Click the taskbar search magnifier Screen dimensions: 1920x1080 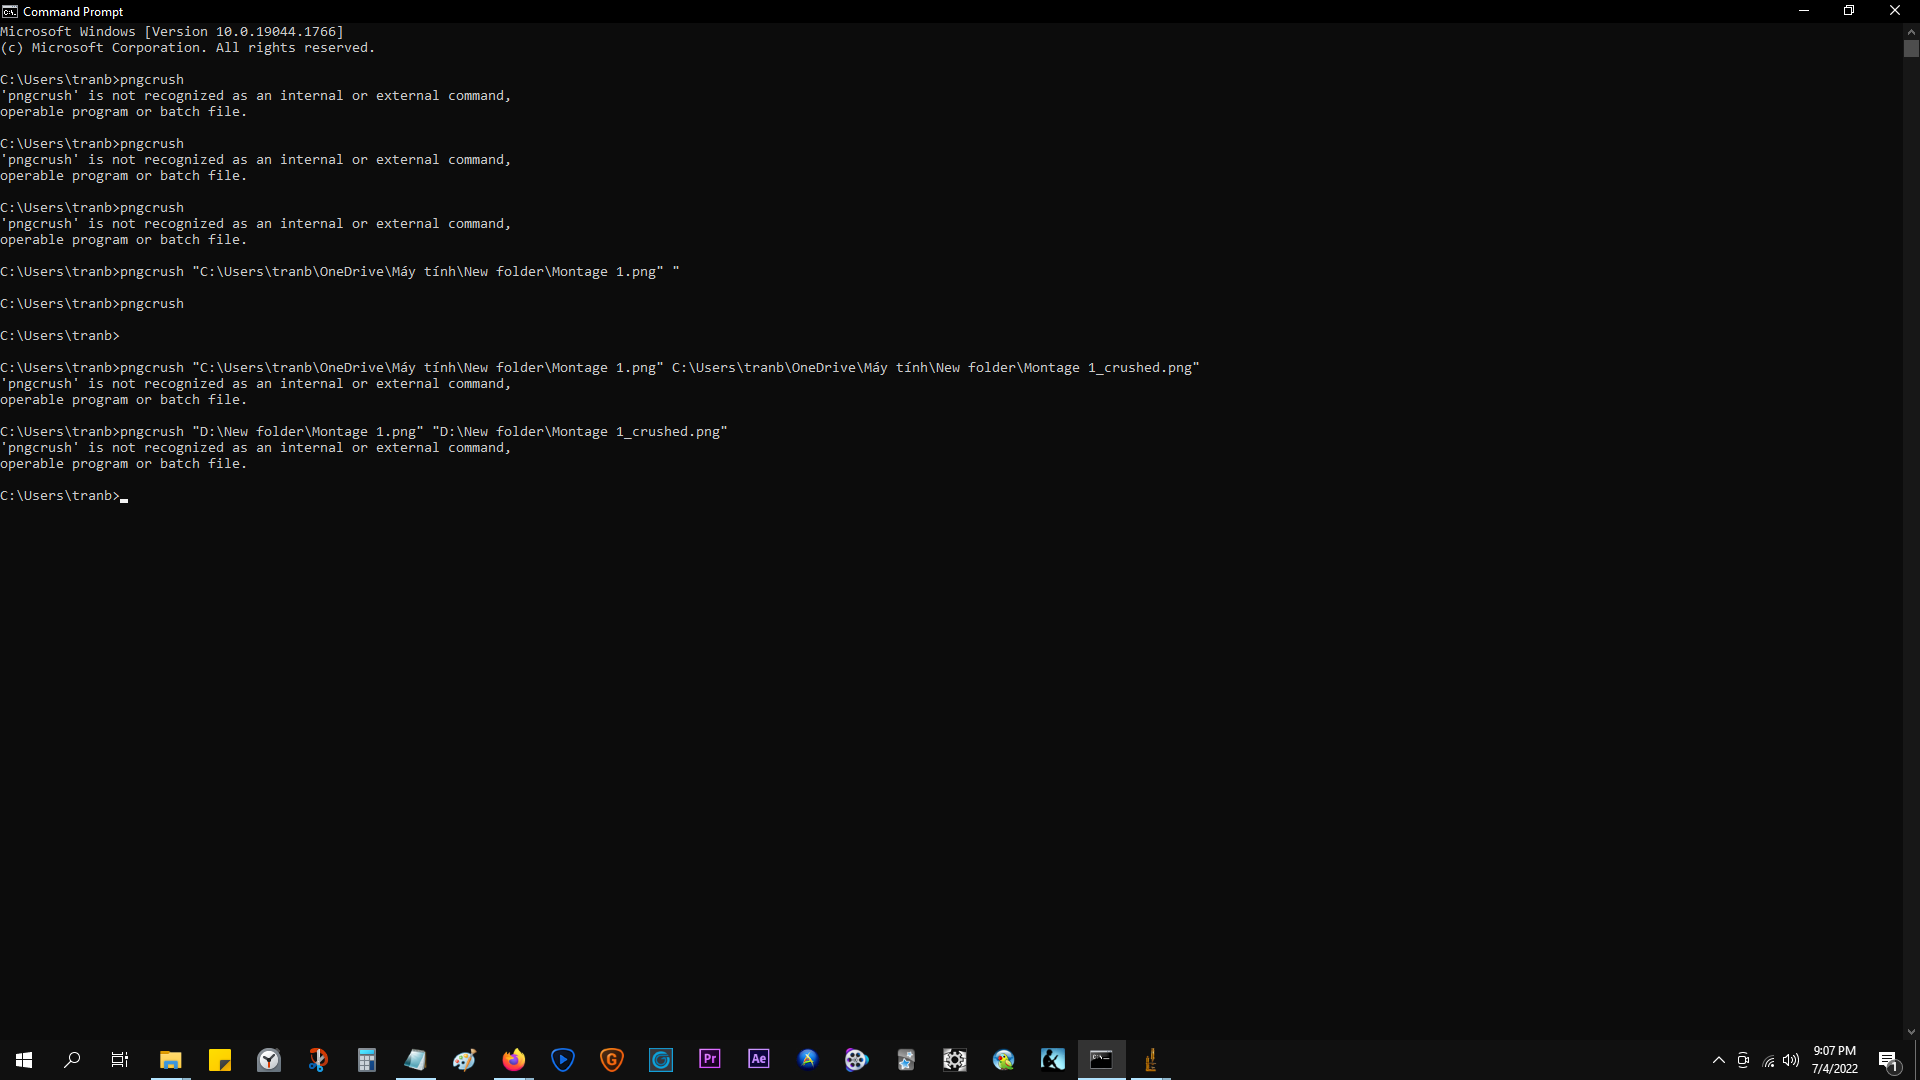(72, 1060)
